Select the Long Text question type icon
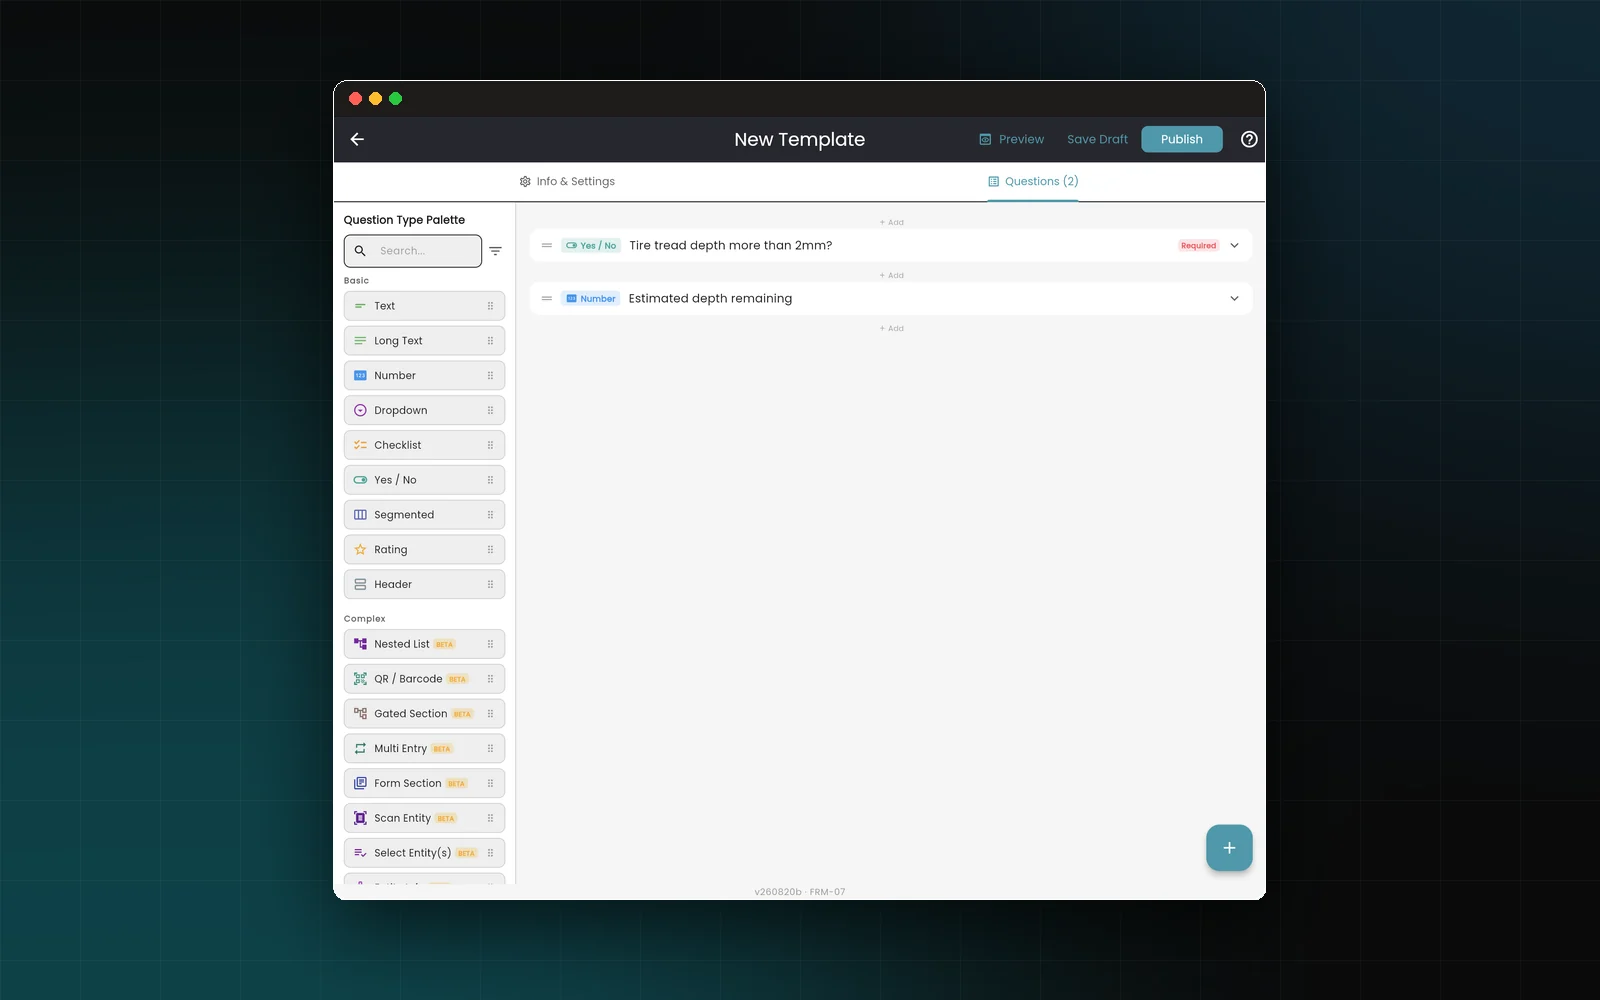The height and width of the screenshot is (1000, 1600). [360, 341]
